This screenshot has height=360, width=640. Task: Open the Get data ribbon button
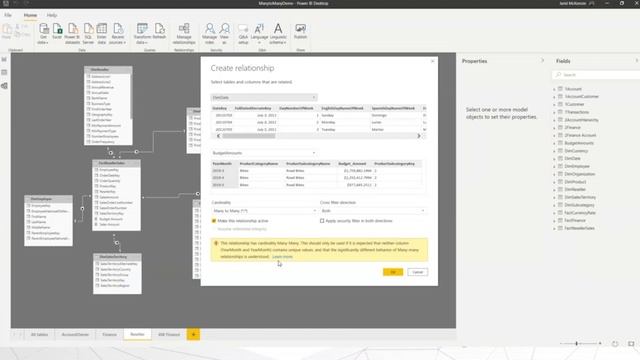pos(43,33)
